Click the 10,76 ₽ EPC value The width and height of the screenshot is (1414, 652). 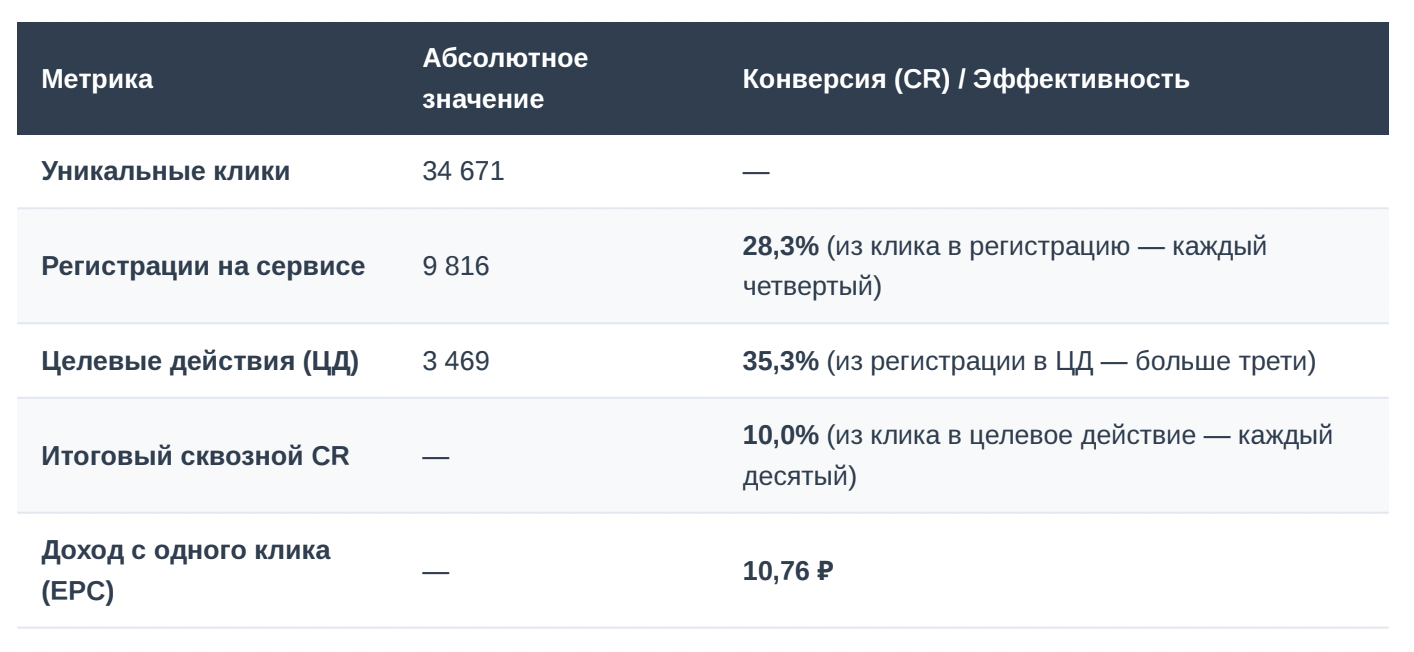tap(788, 571)
